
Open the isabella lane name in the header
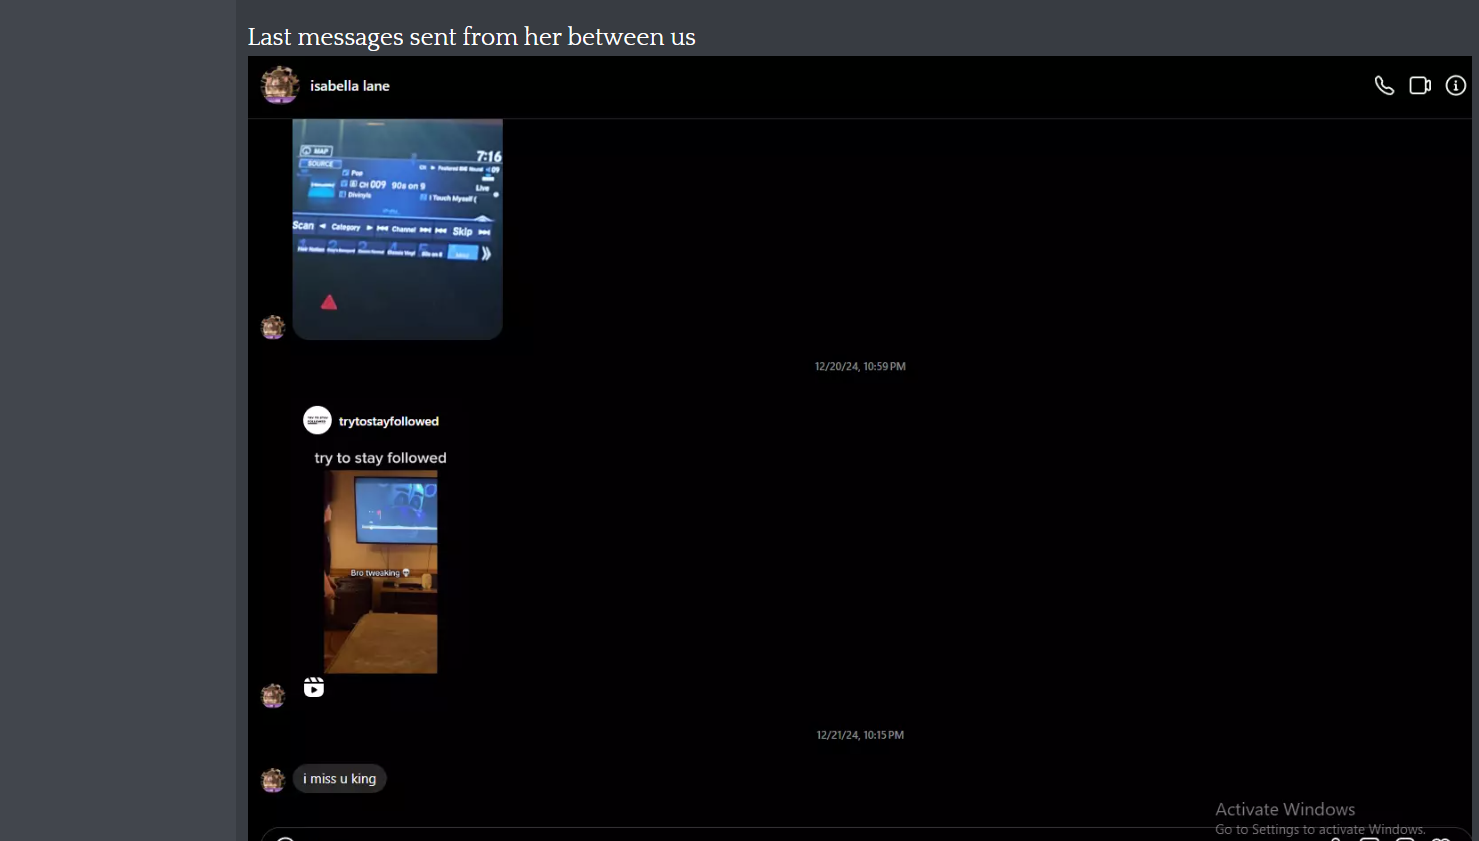coord(349,86)
